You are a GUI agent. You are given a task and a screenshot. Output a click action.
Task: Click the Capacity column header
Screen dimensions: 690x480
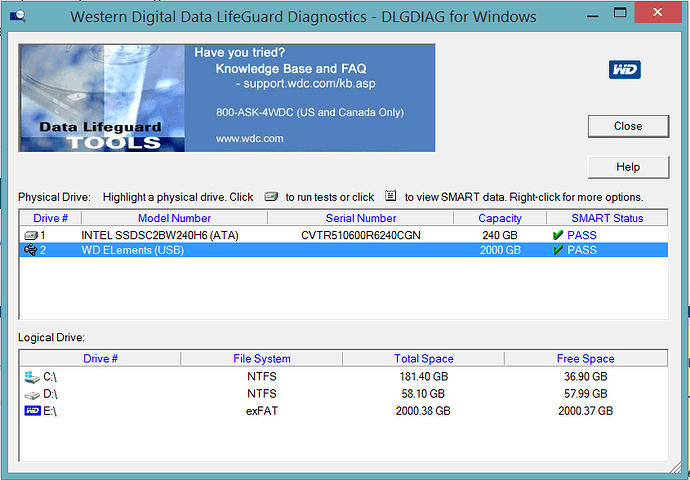500,218
